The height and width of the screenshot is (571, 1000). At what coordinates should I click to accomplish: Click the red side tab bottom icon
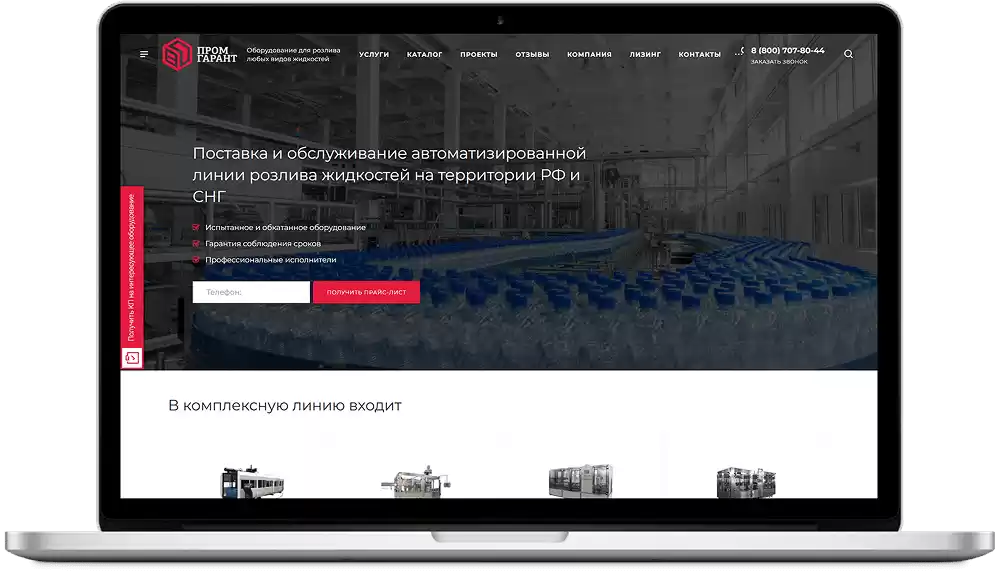coord(132,357)
